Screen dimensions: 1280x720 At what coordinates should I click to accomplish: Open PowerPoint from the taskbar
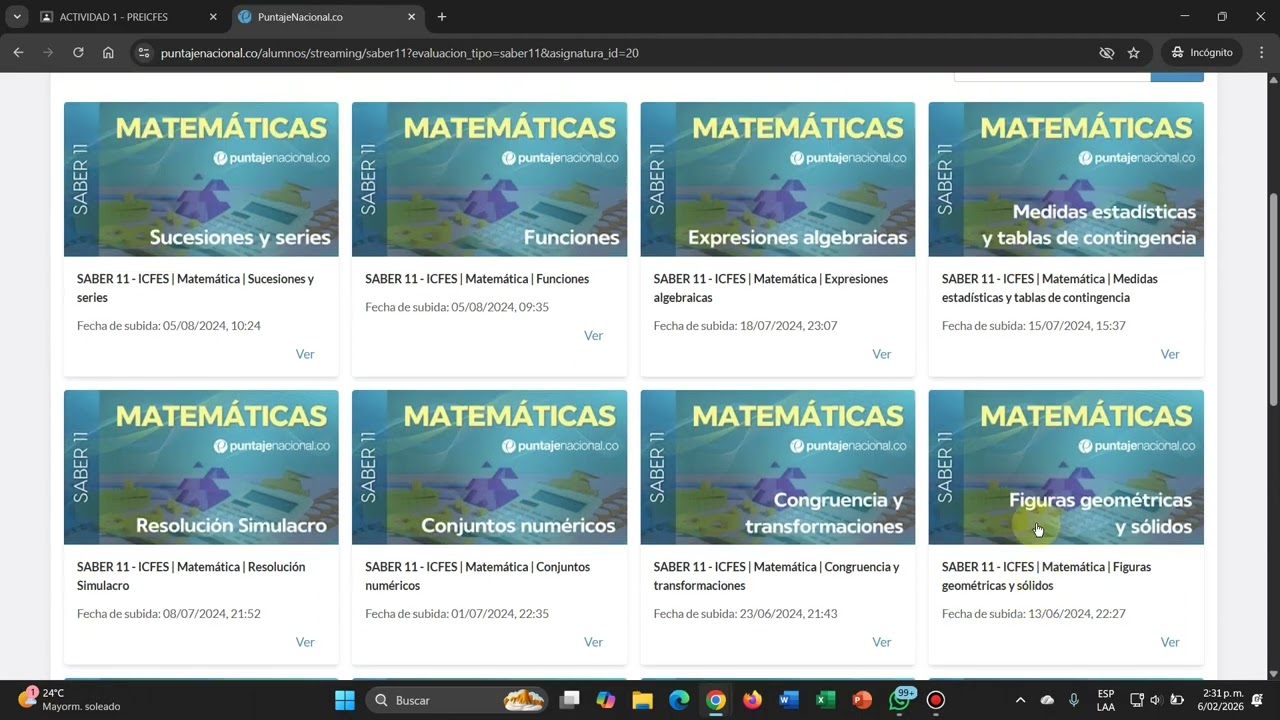[862, 700]
